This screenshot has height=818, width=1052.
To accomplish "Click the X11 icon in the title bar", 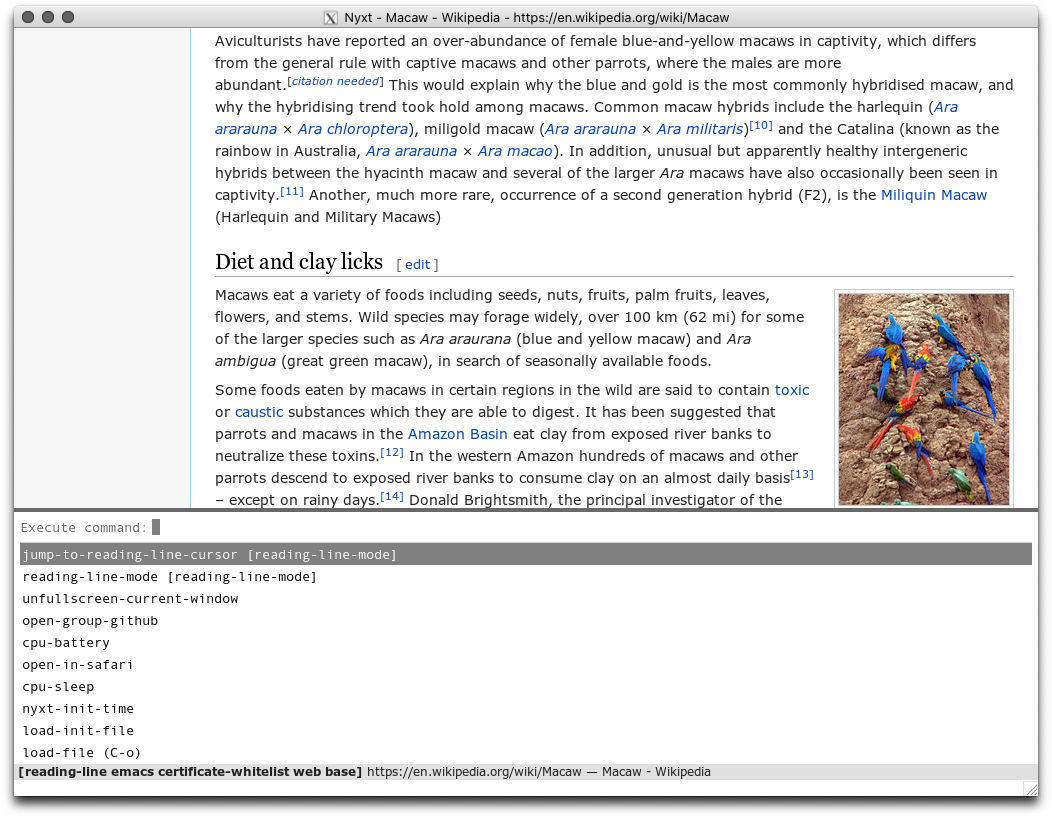I will point(331,18).
